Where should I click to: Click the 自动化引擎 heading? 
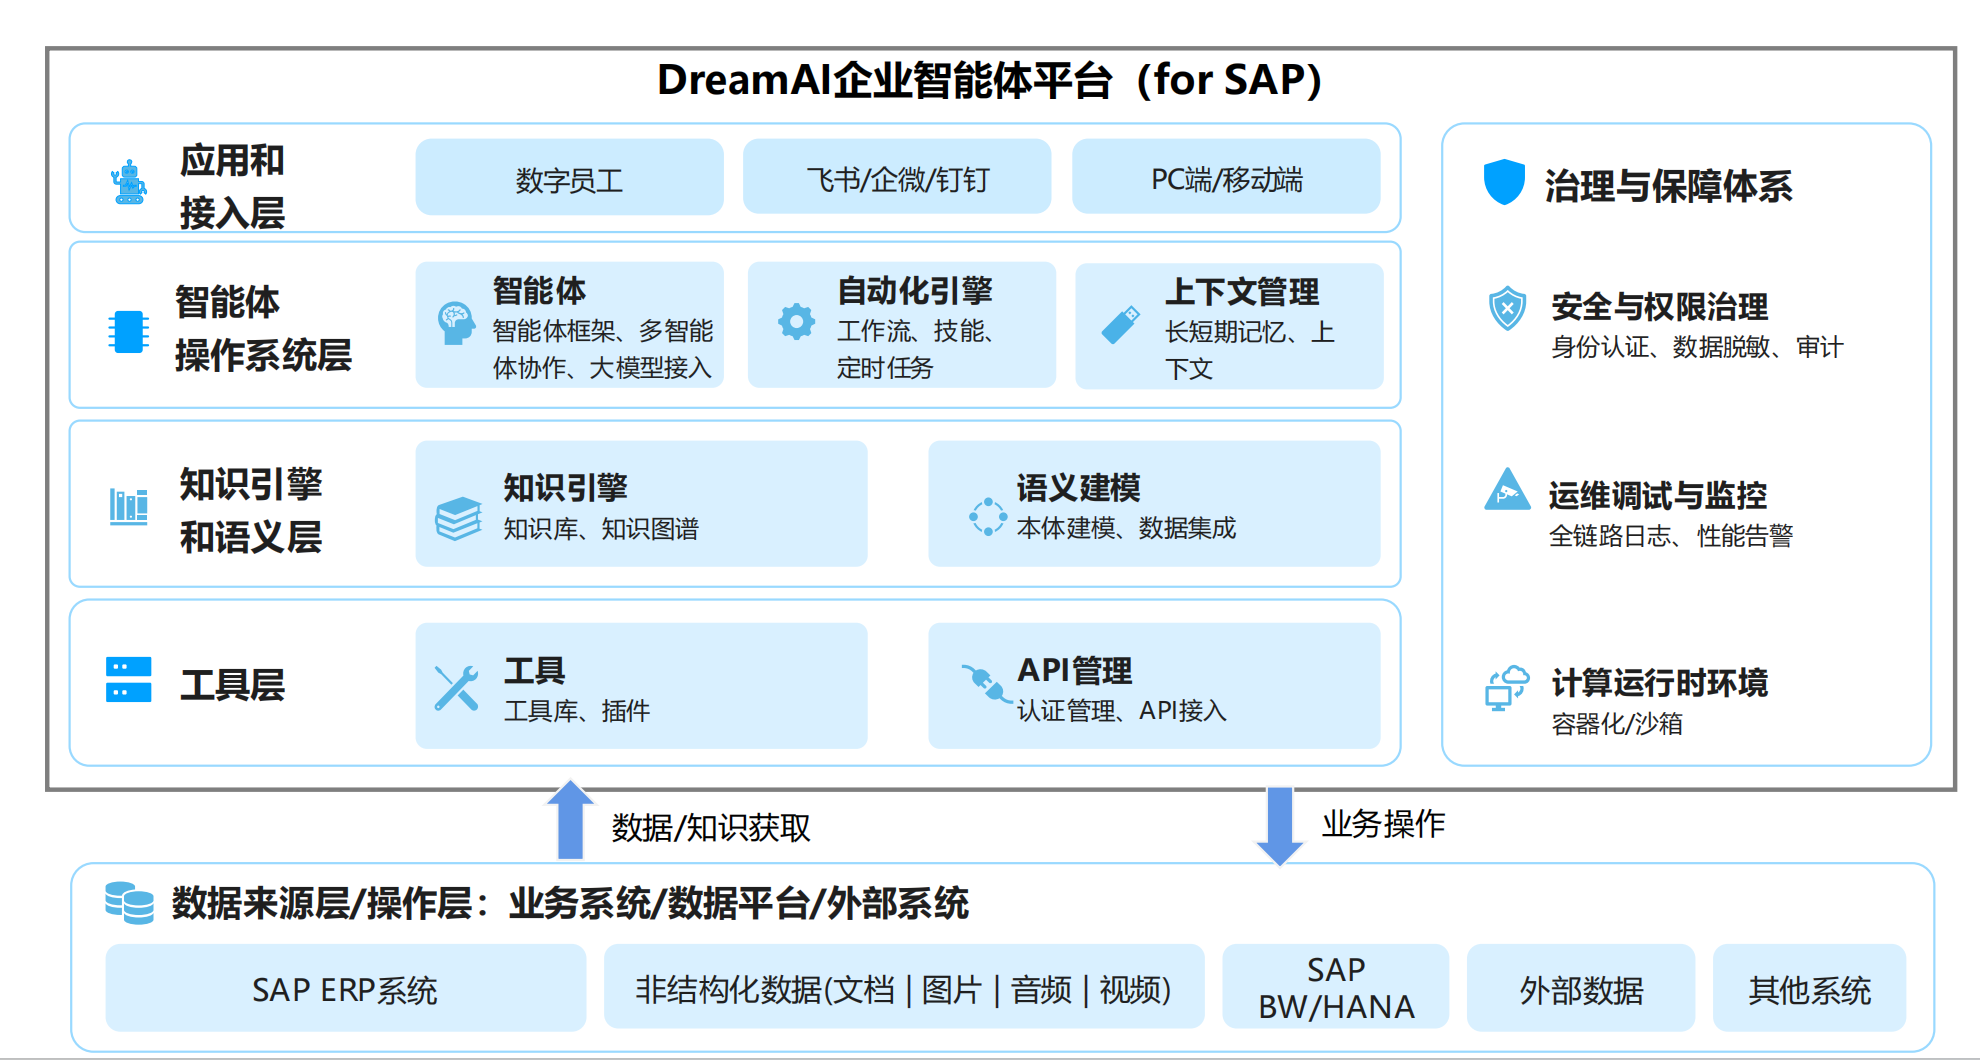915,291
